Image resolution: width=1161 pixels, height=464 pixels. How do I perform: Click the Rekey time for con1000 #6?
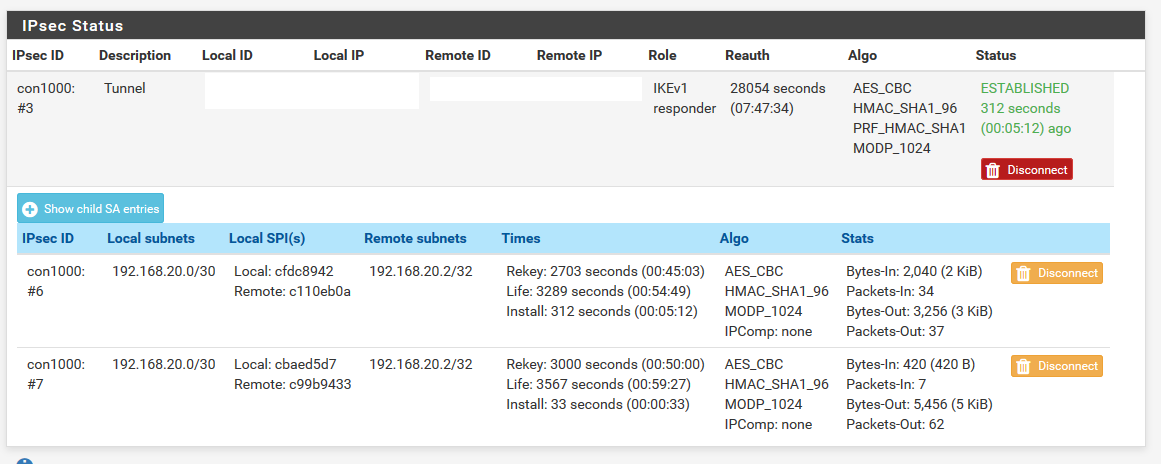605,271
